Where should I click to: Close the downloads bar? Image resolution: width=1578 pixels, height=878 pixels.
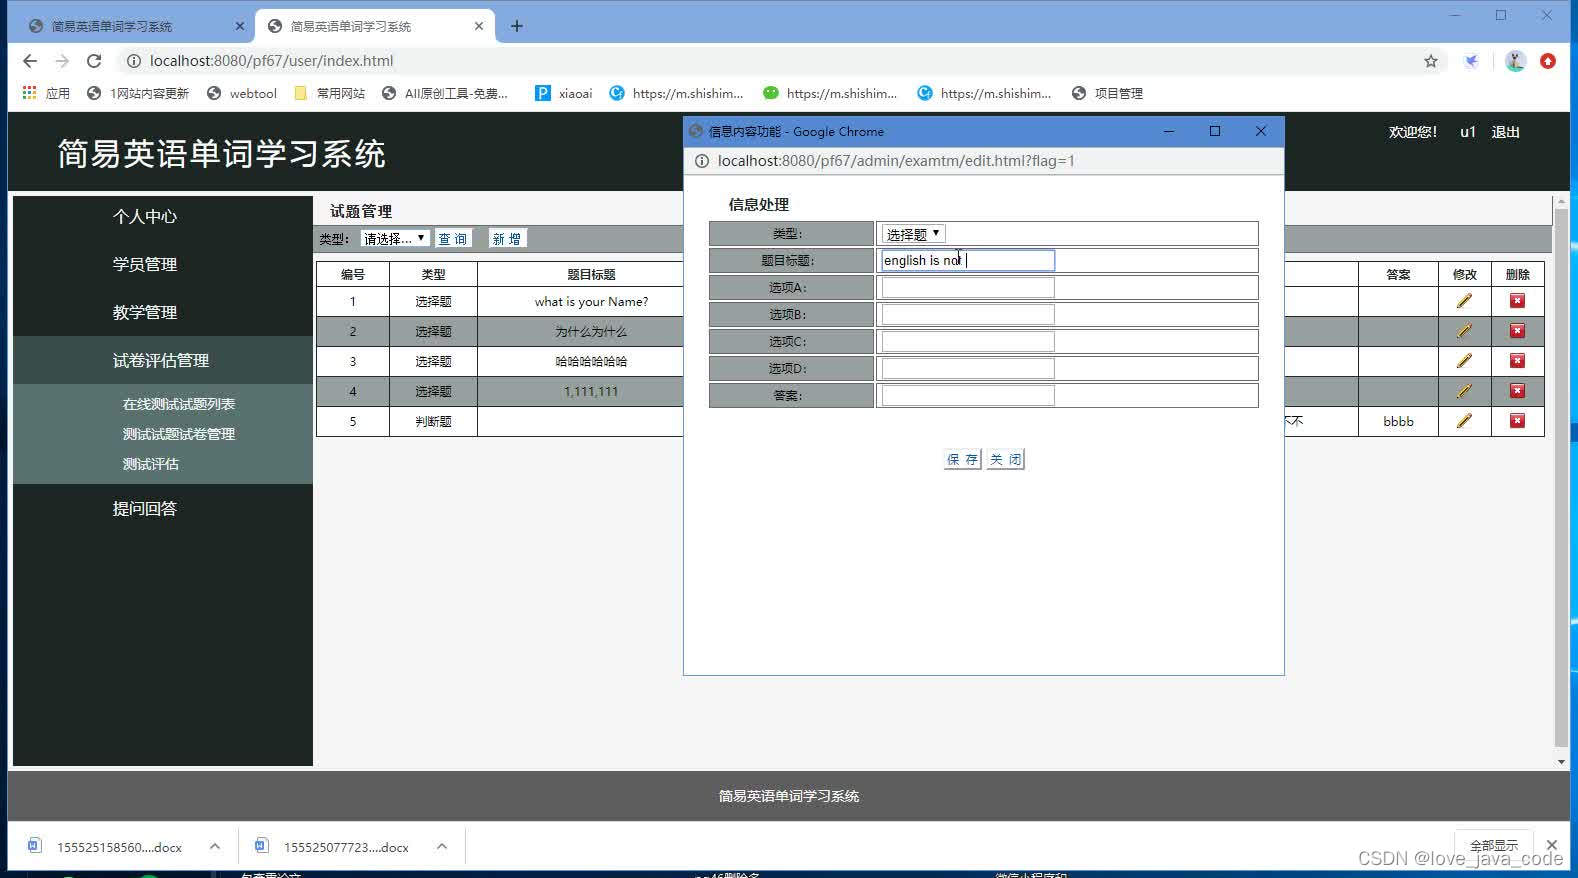1552,845
